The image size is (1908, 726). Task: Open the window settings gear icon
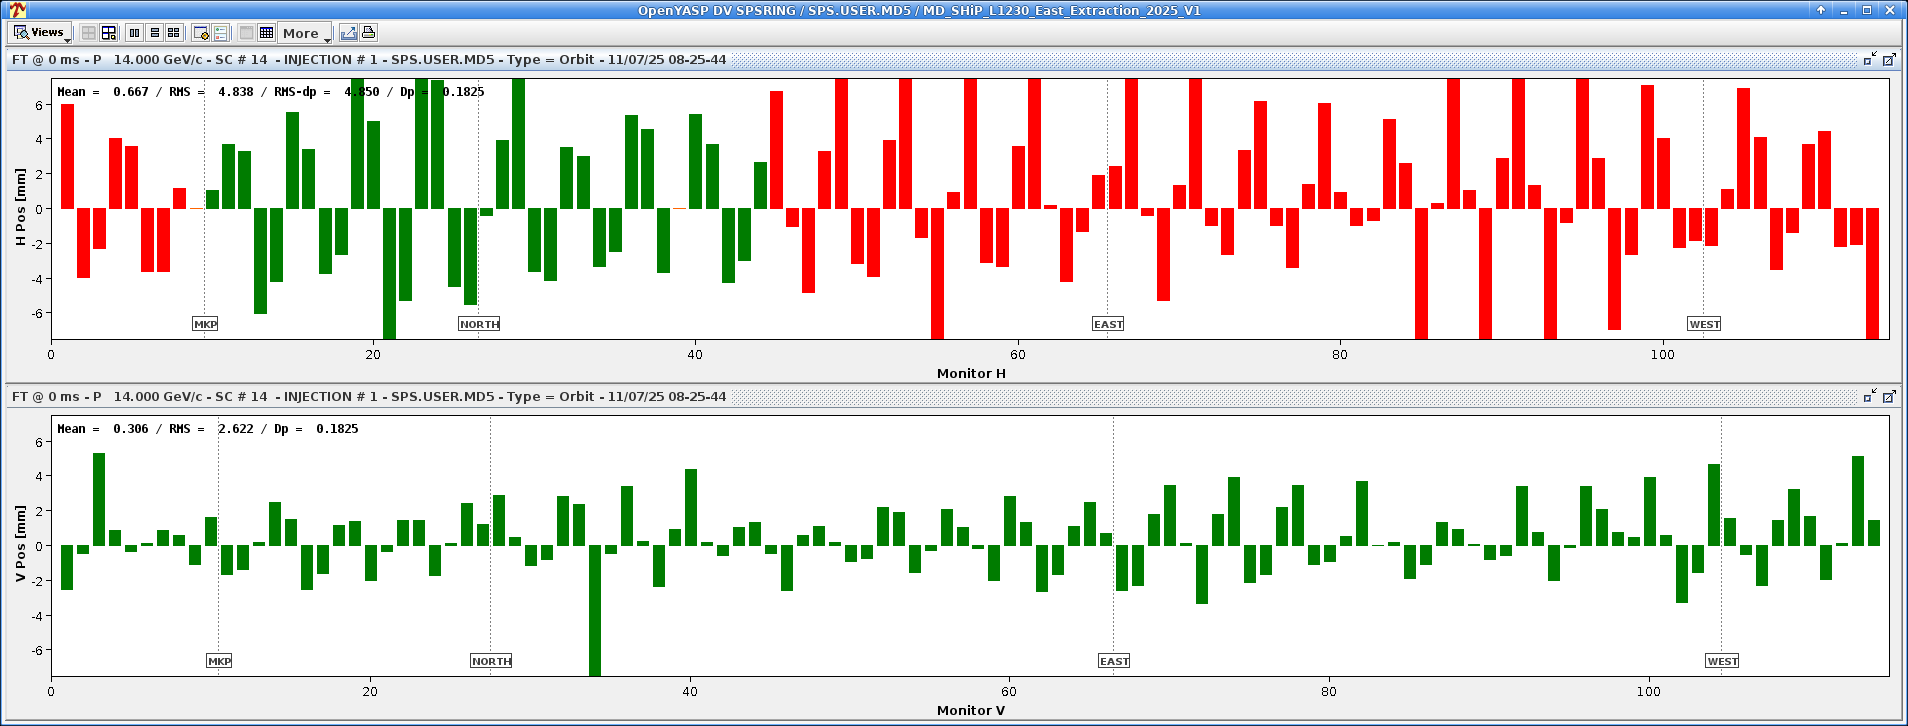click(x=200, y=33)
